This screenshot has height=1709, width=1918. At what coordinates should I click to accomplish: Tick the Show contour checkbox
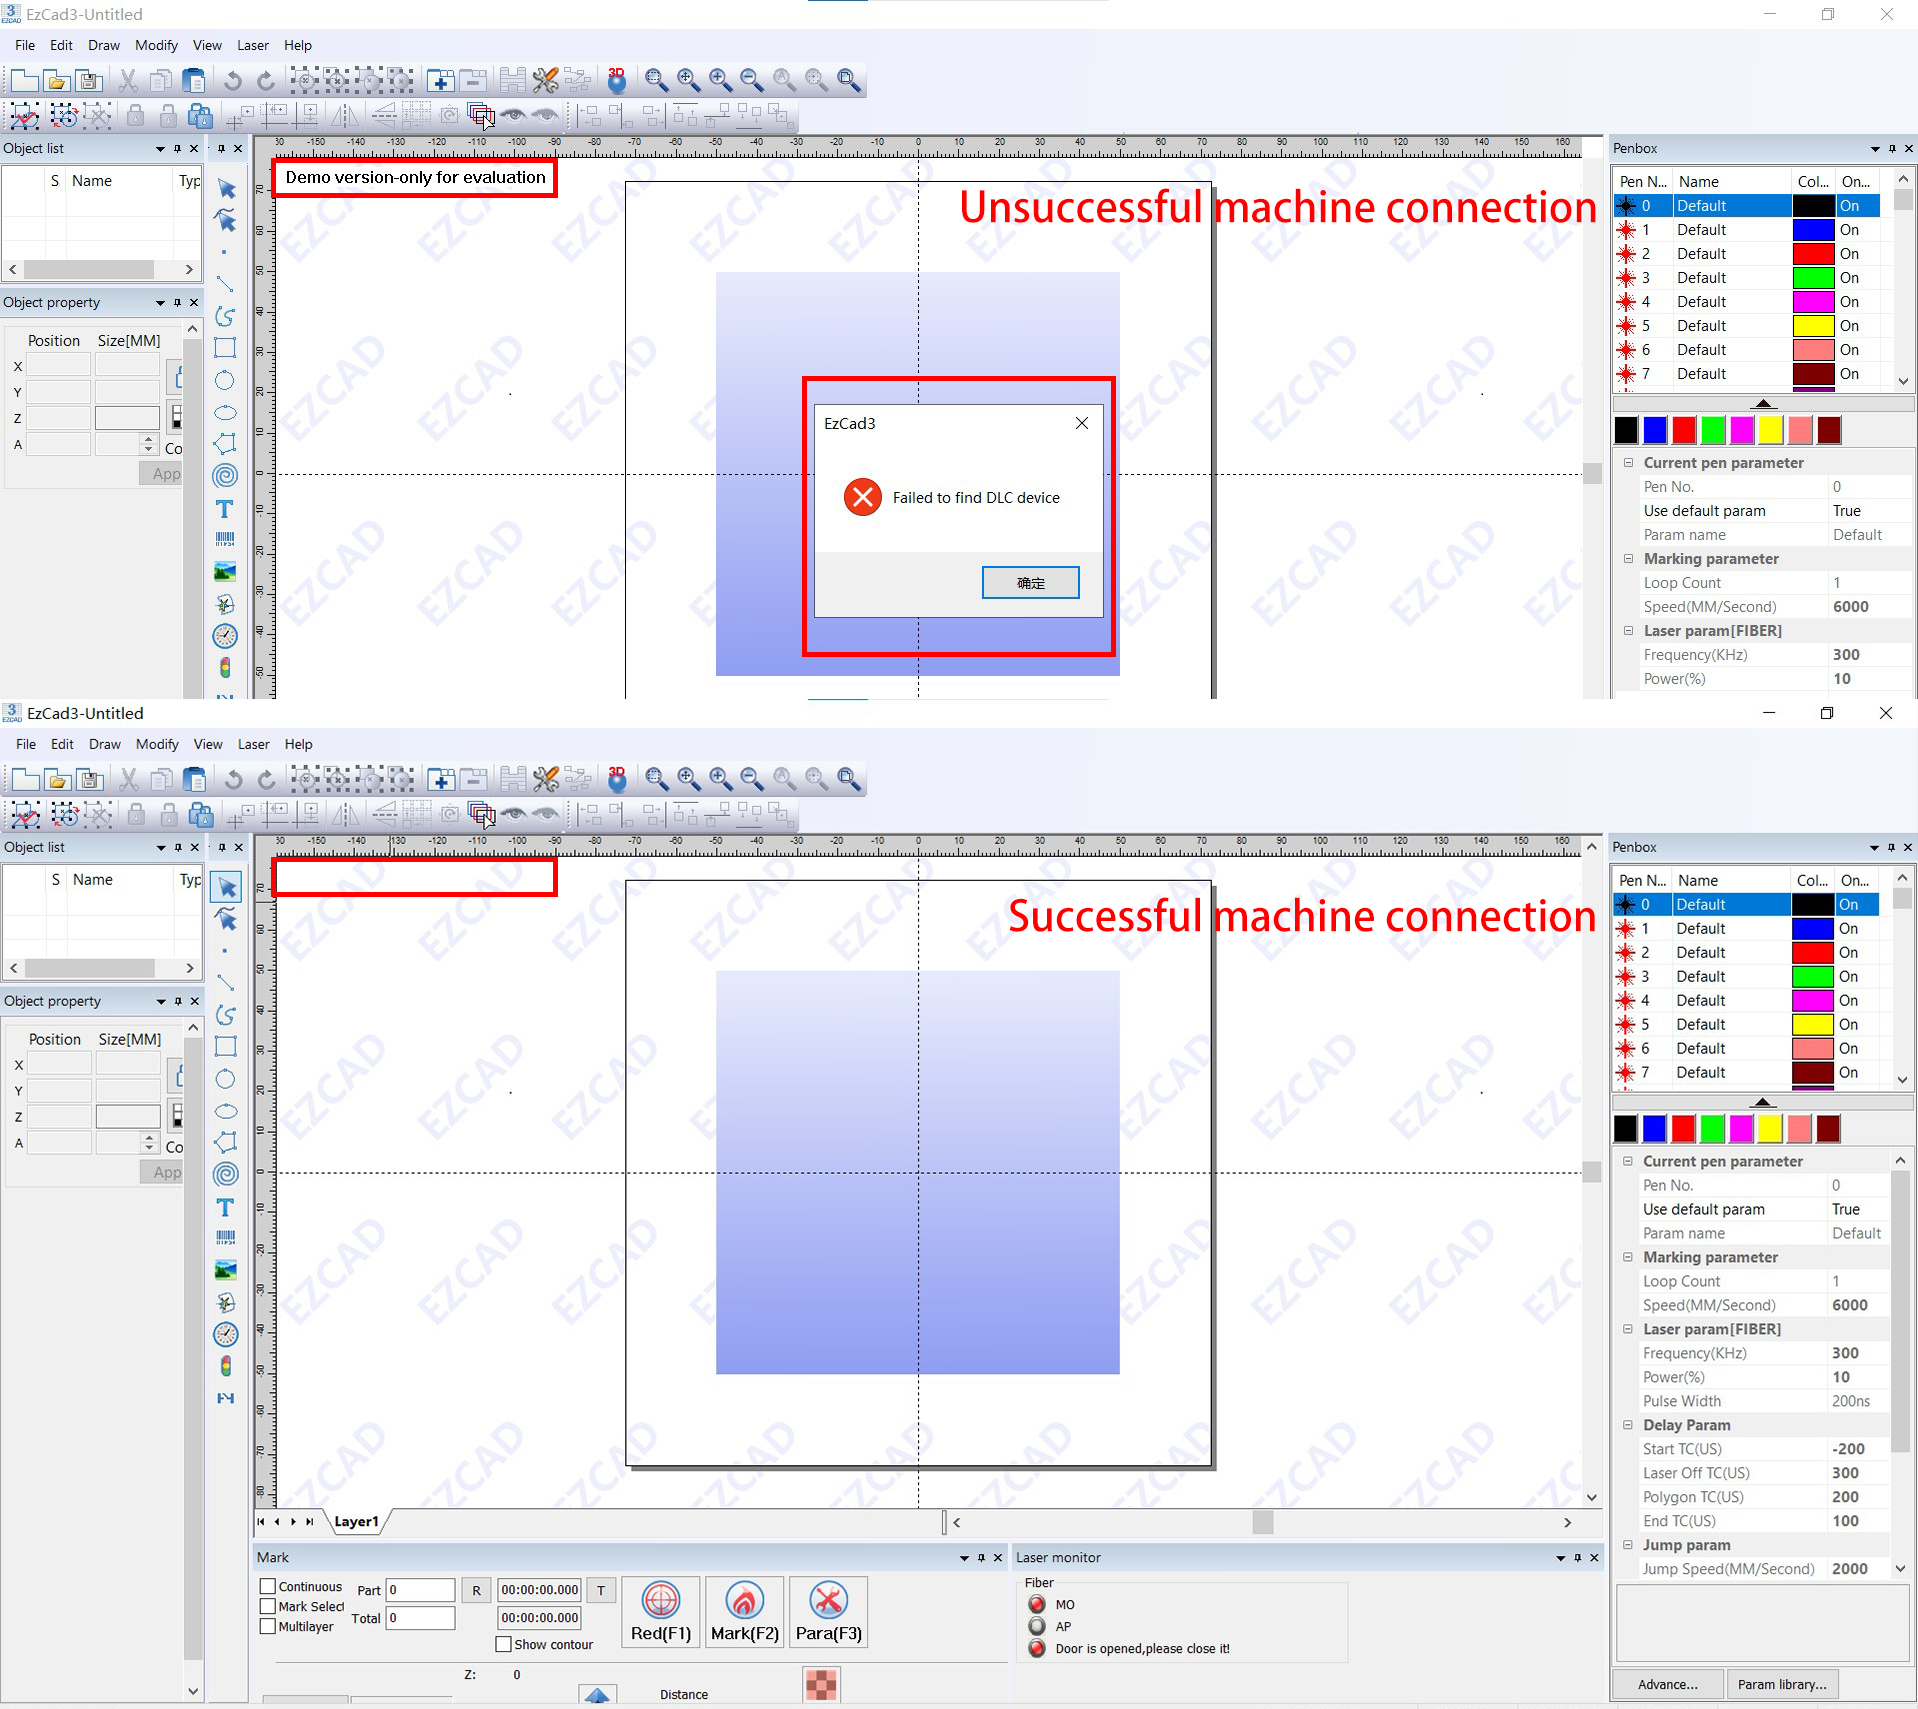pos(504,1644)
